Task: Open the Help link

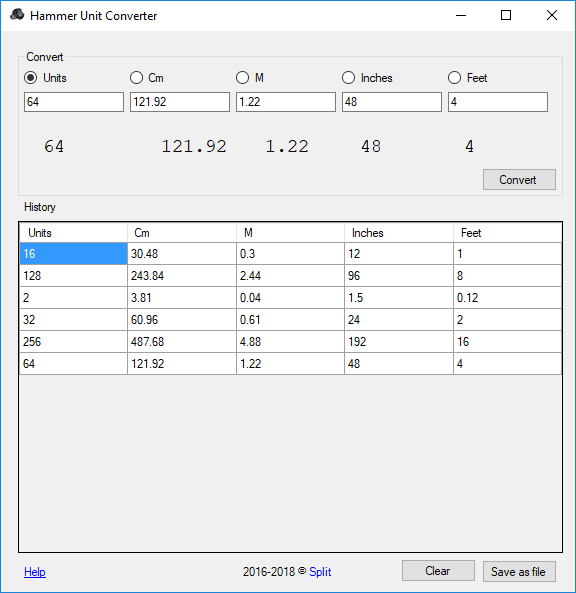Action: pos(35,572)
